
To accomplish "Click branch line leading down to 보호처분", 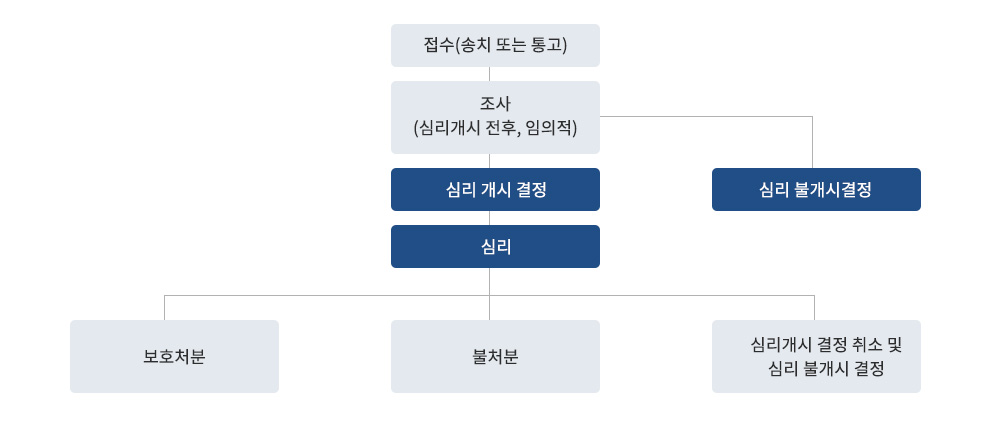I will [165, 308].
